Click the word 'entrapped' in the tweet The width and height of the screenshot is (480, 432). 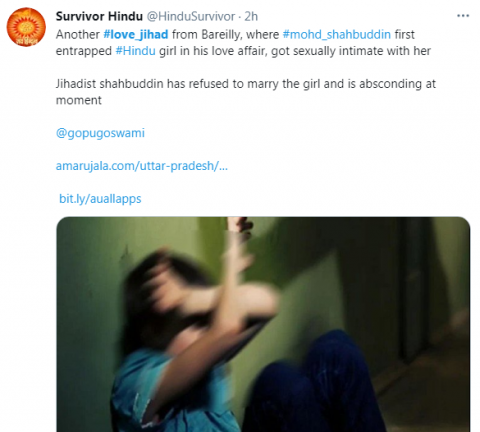click(x=84, y=51)
